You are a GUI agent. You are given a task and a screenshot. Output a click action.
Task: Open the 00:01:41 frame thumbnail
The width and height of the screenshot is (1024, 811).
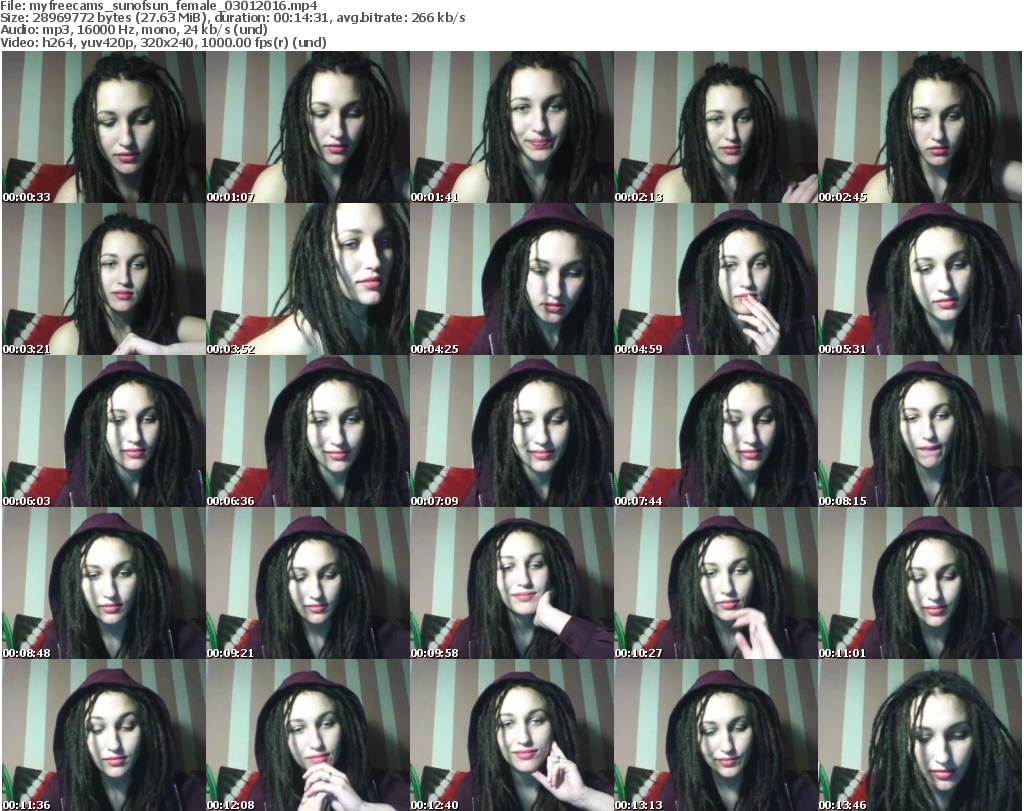pyautogui.click(x=512, y=127)
